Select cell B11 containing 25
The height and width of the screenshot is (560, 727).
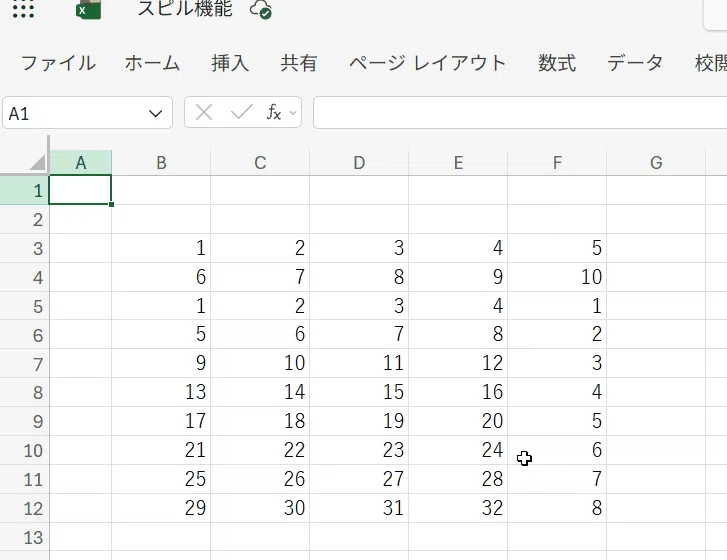point(161,479)
